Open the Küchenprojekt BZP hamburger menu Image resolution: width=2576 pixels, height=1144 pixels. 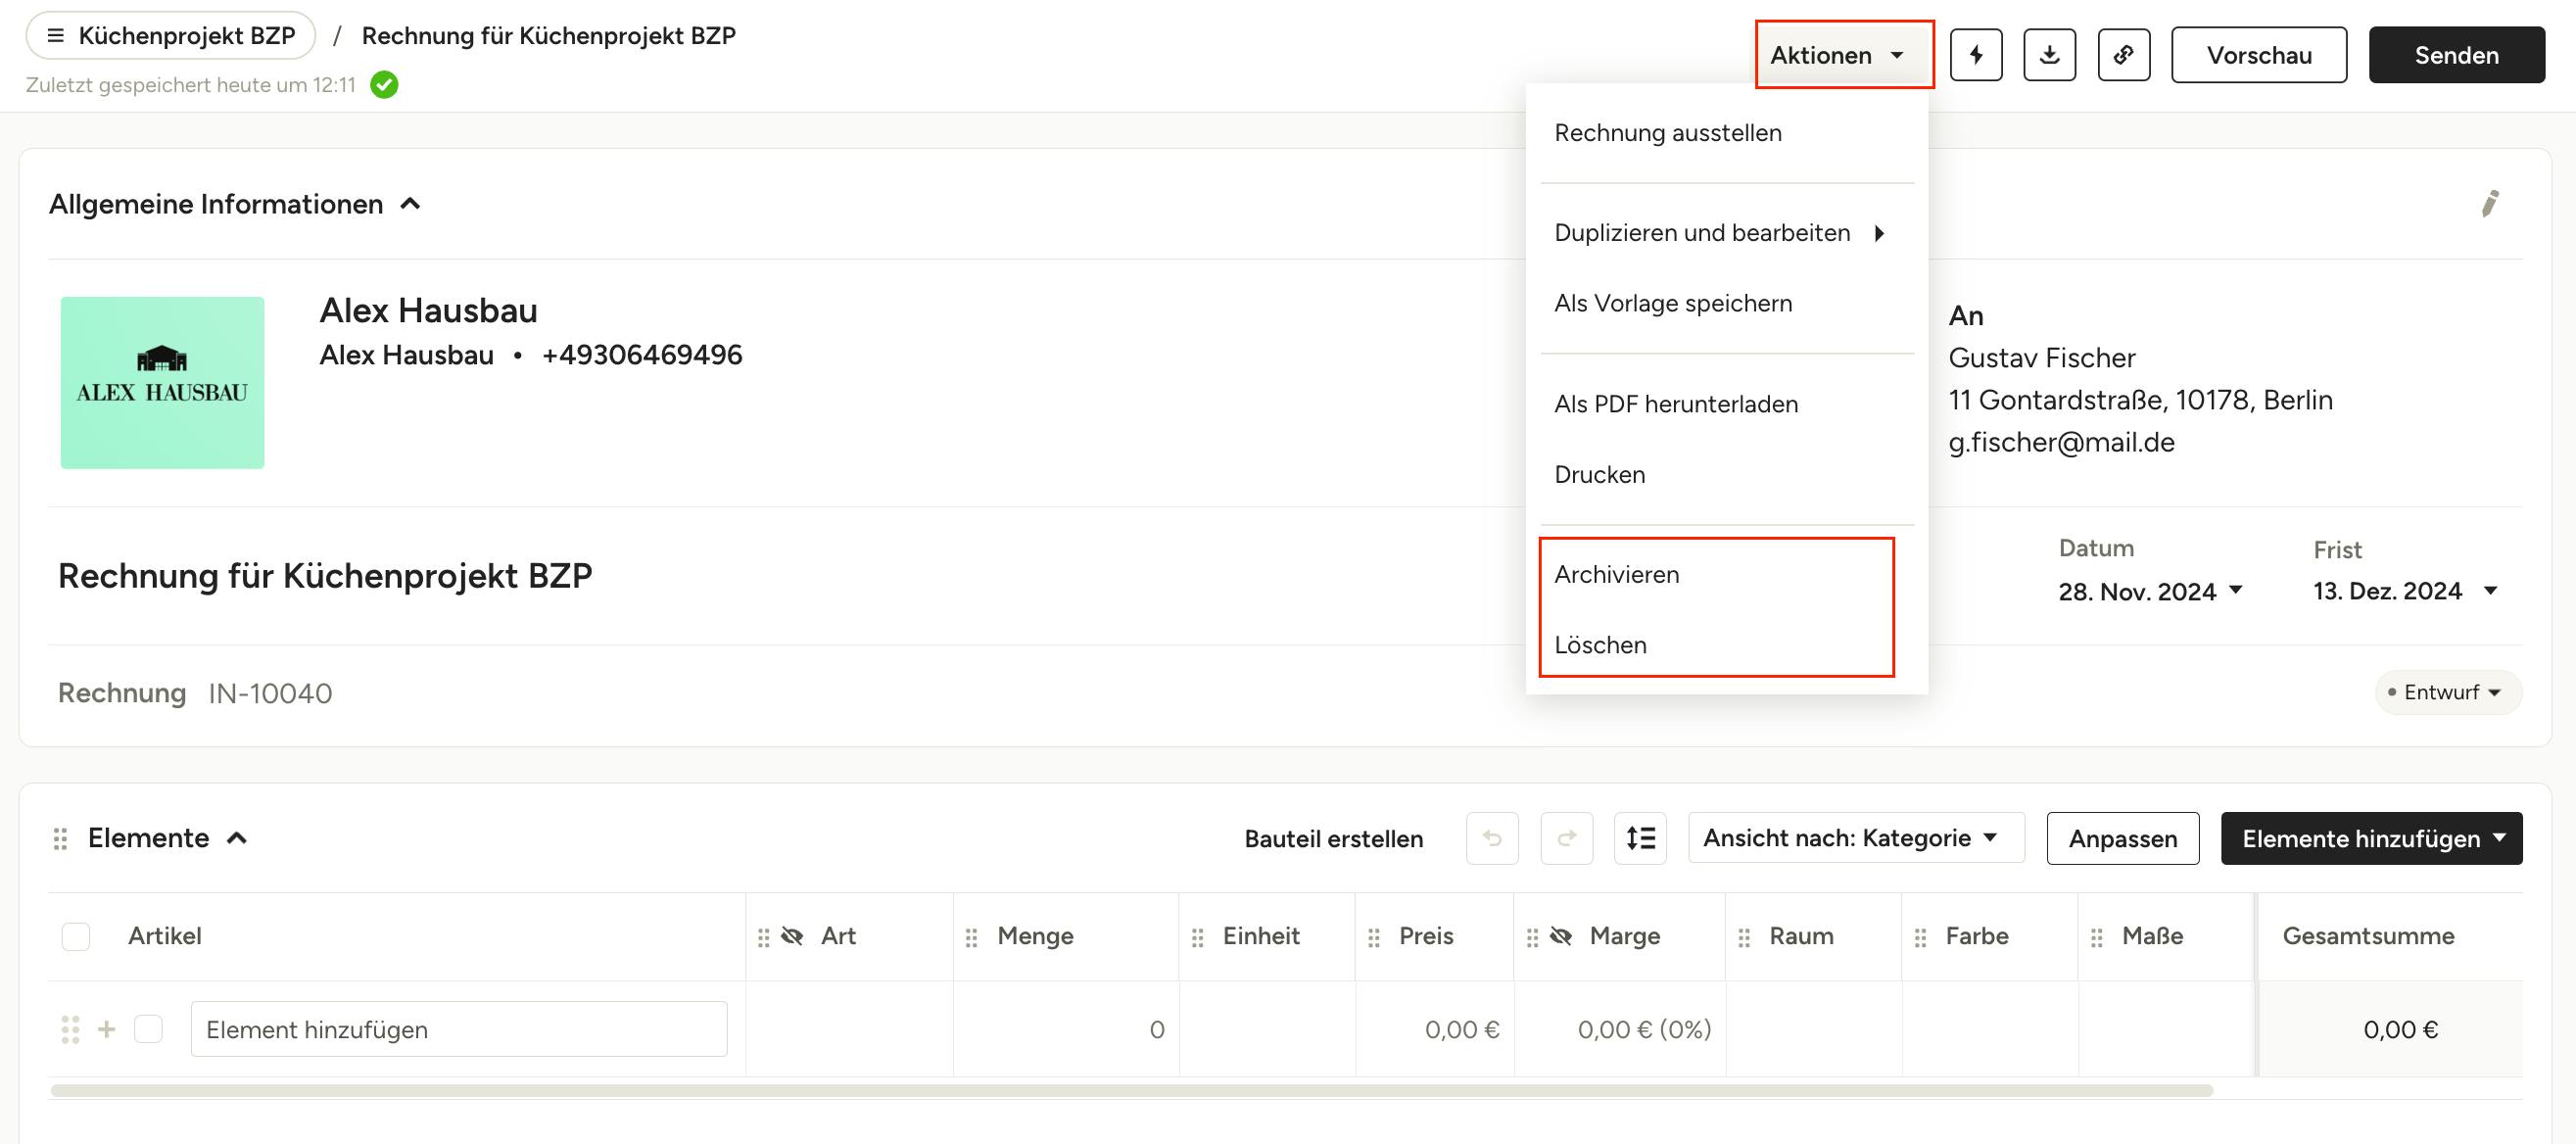click(x=56, y=36)
